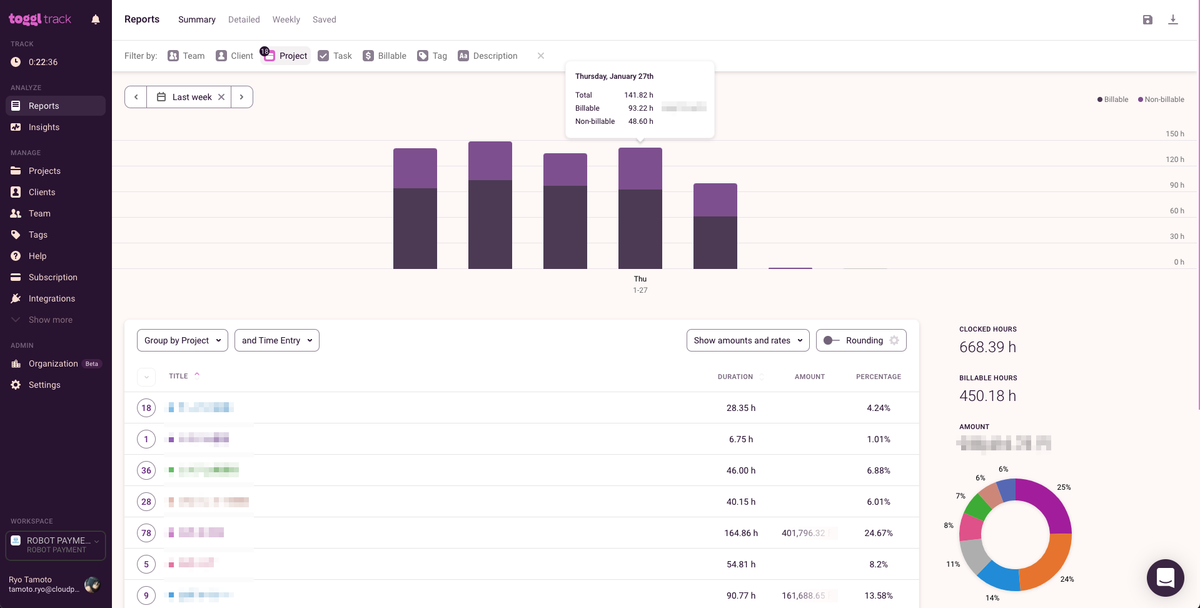Toggle the Rounding switch

pos(831,341)
